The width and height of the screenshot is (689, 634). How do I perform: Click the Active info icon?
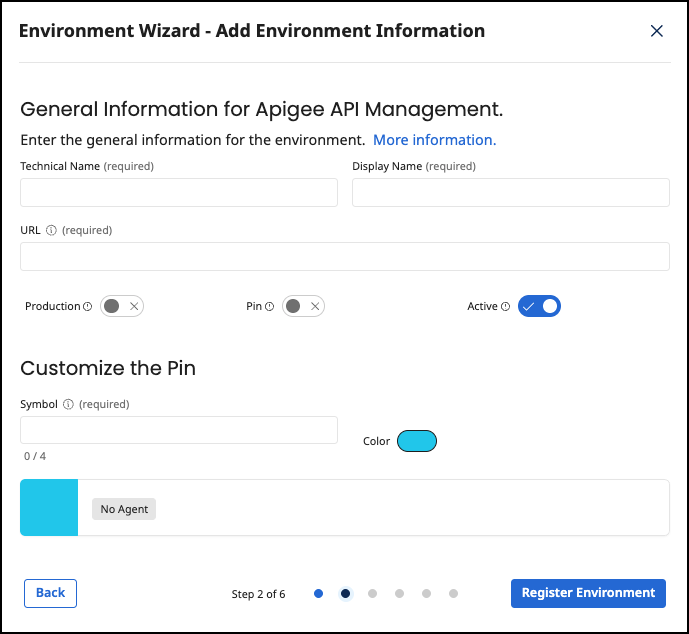pyautogui.click(x=505, y=306)
